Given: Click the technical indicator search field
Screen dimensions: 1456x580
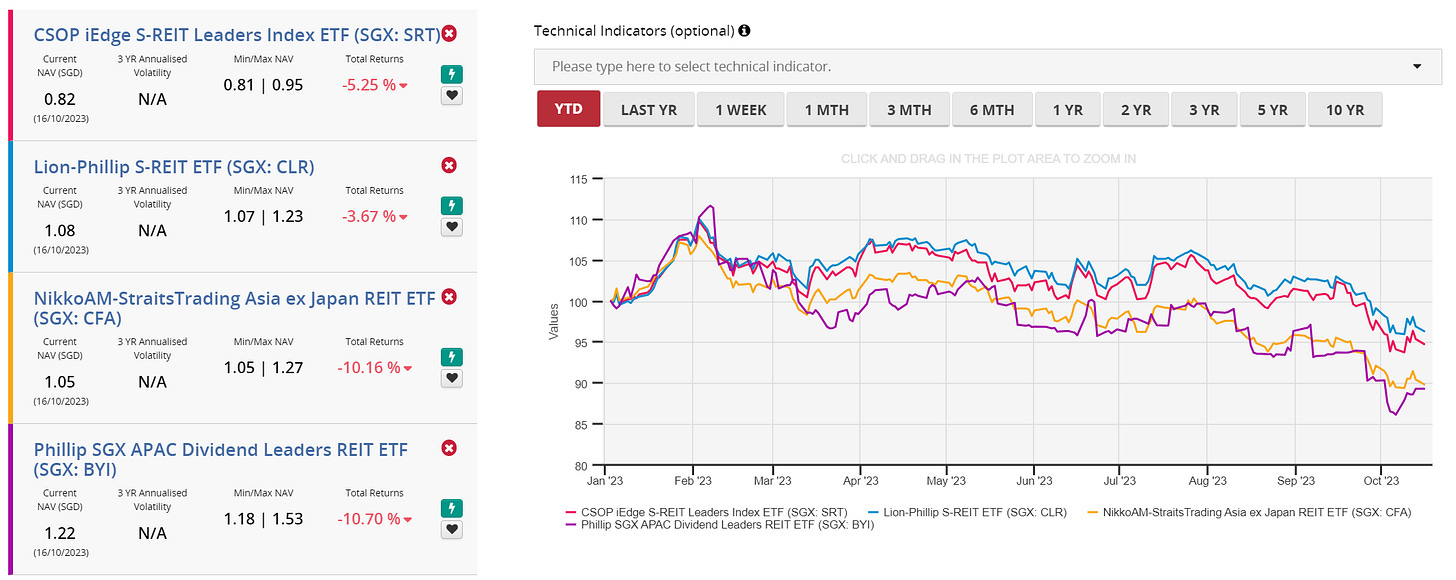Looking at the screenshot, I should tap(988, 67).
